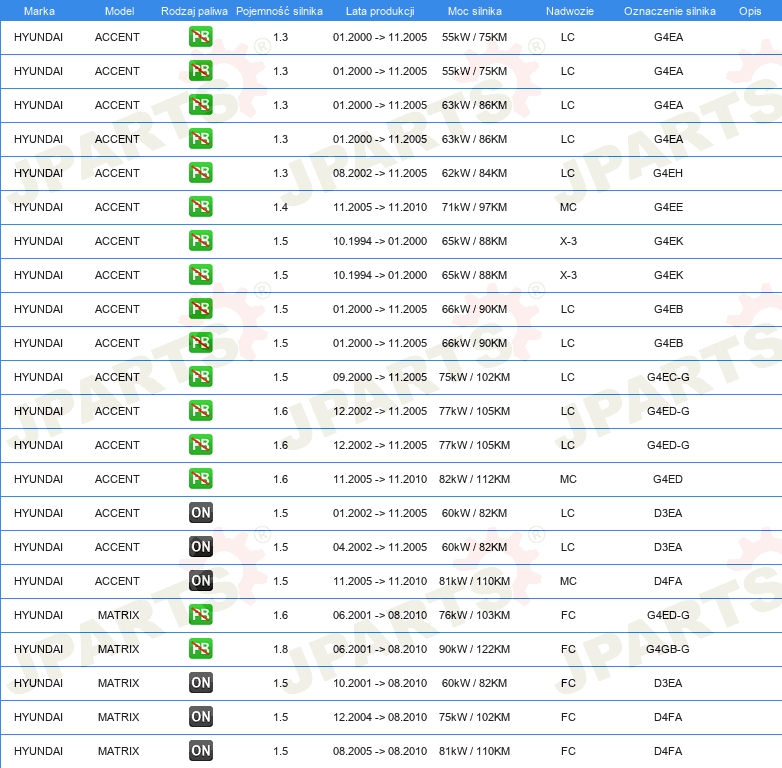Click the 1.8 engine capacity cell
Viewport: 782px width, 768px height.
pyautogui.click(x=280, y=649)
